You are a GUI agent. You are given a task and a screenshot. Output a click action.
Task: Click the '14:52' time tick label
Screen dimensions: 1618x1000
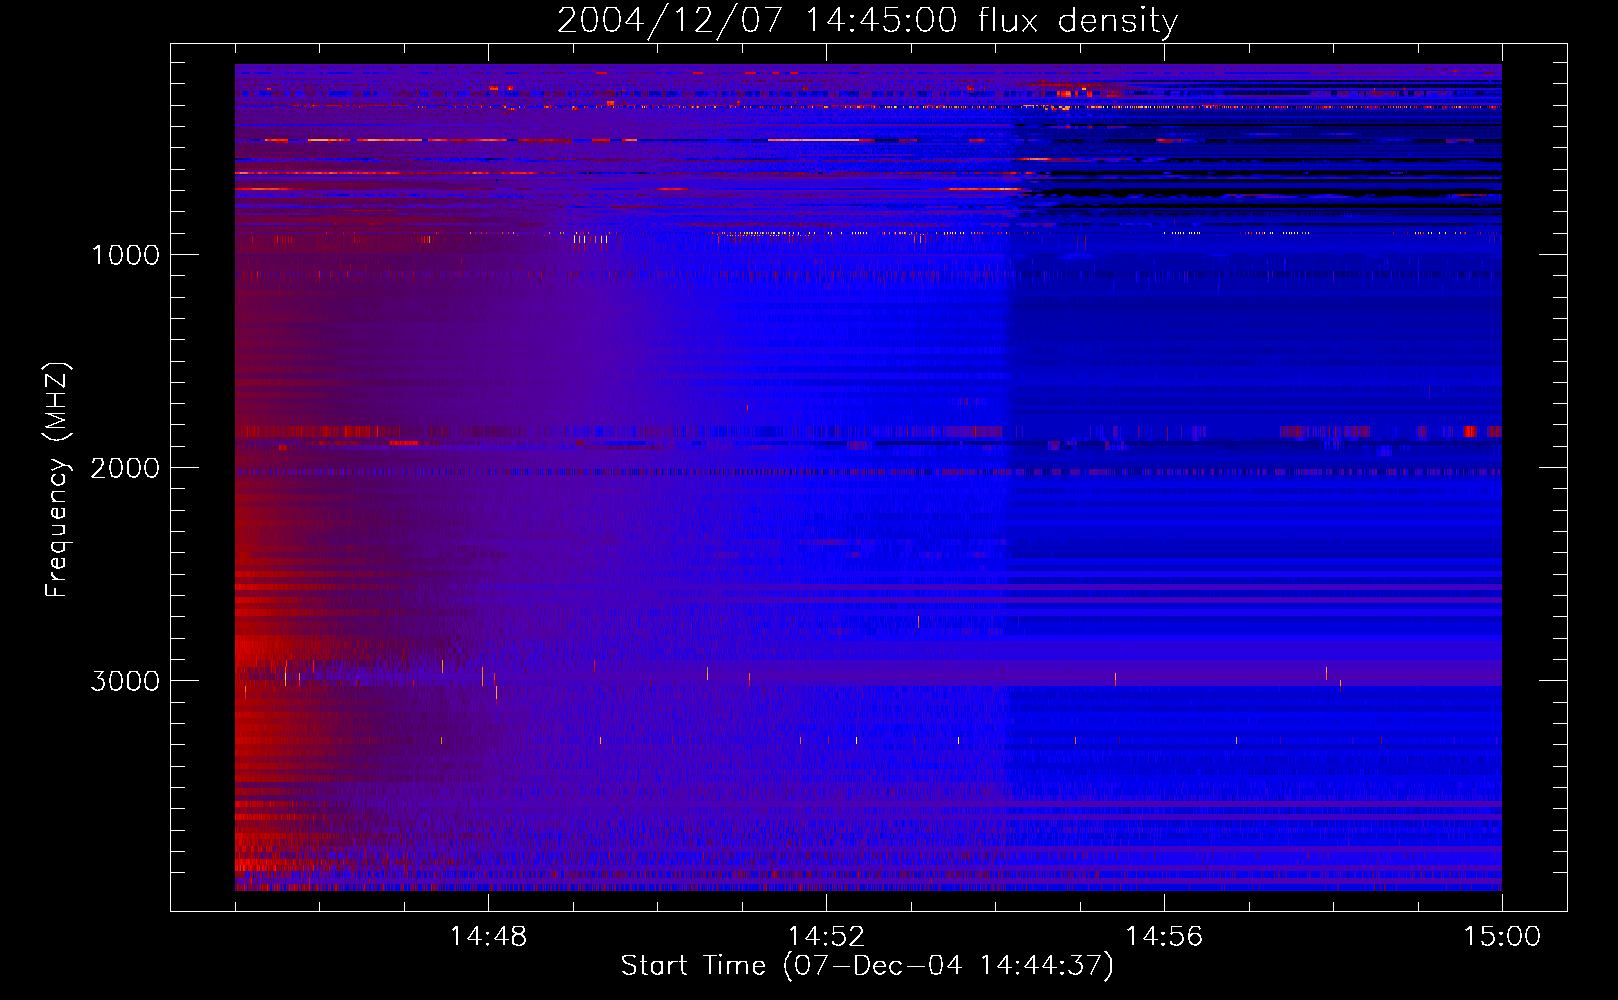[826, 936]
